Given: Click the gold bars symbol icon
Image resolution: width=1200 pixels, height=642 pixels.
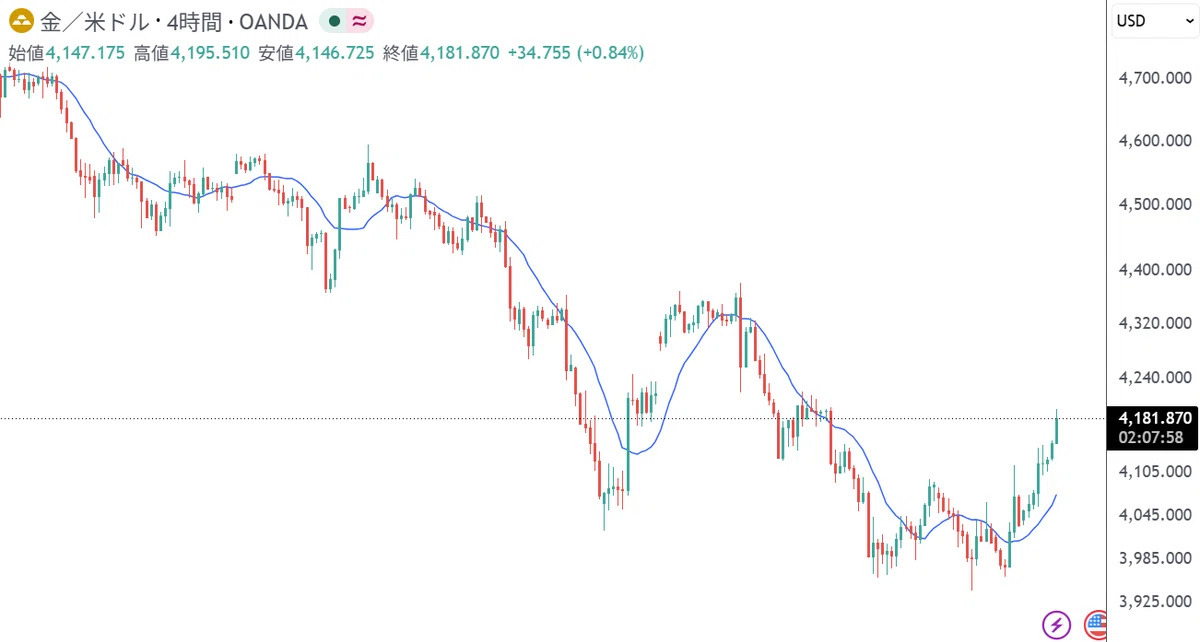Looking at the screenshot, I should (20, 21).
